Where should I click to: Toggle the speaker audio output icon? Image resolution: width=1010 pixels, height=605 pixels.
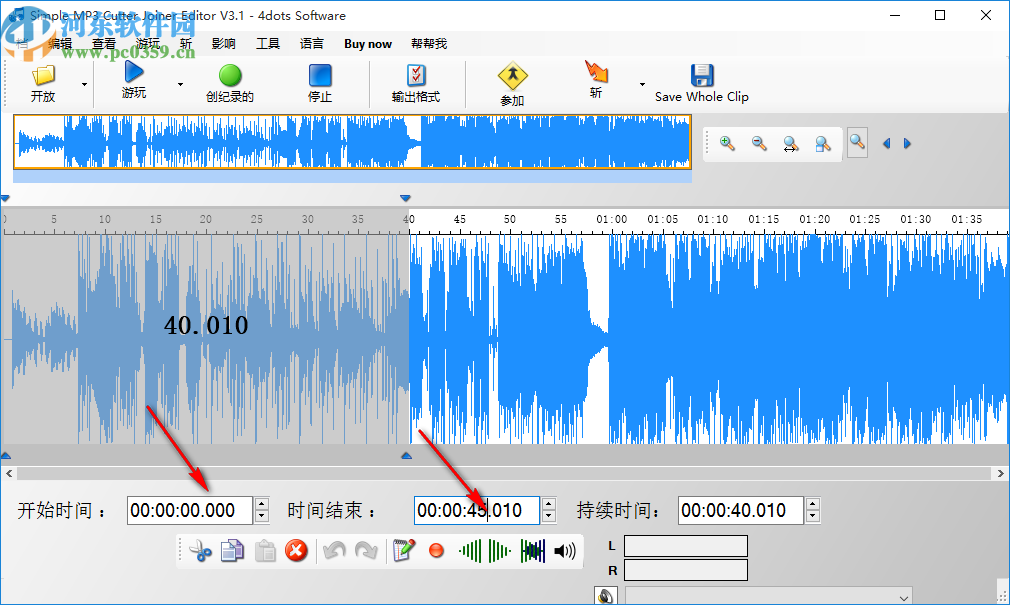pos(564,551)
